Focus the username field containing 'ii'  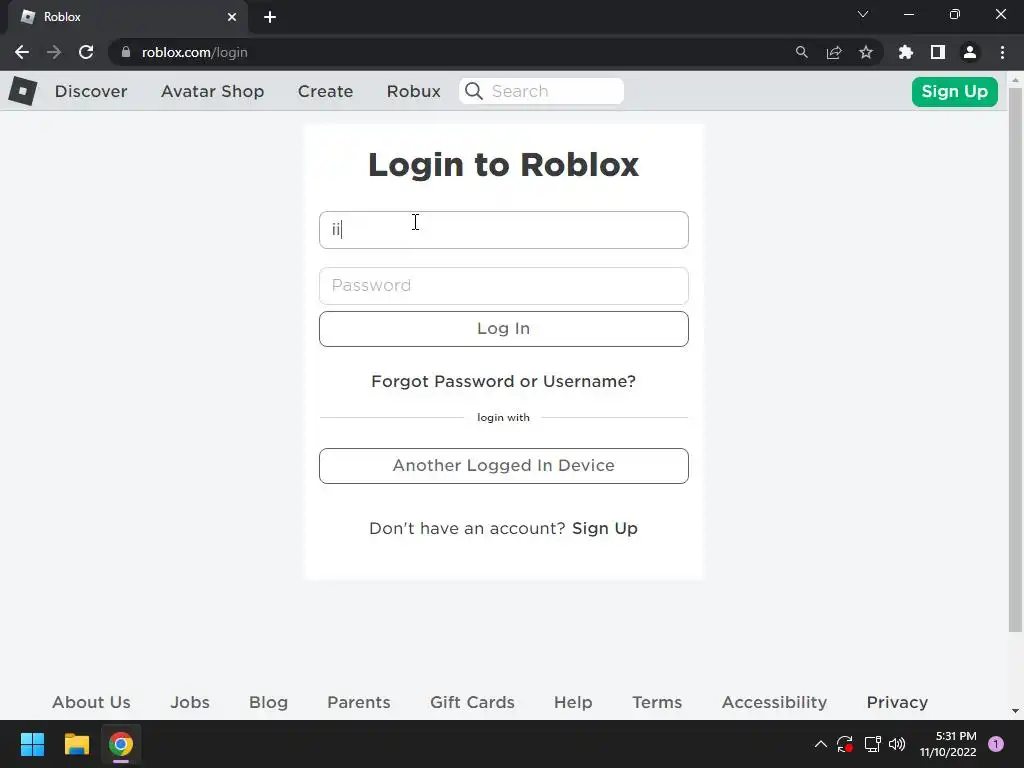coord(504,230)
